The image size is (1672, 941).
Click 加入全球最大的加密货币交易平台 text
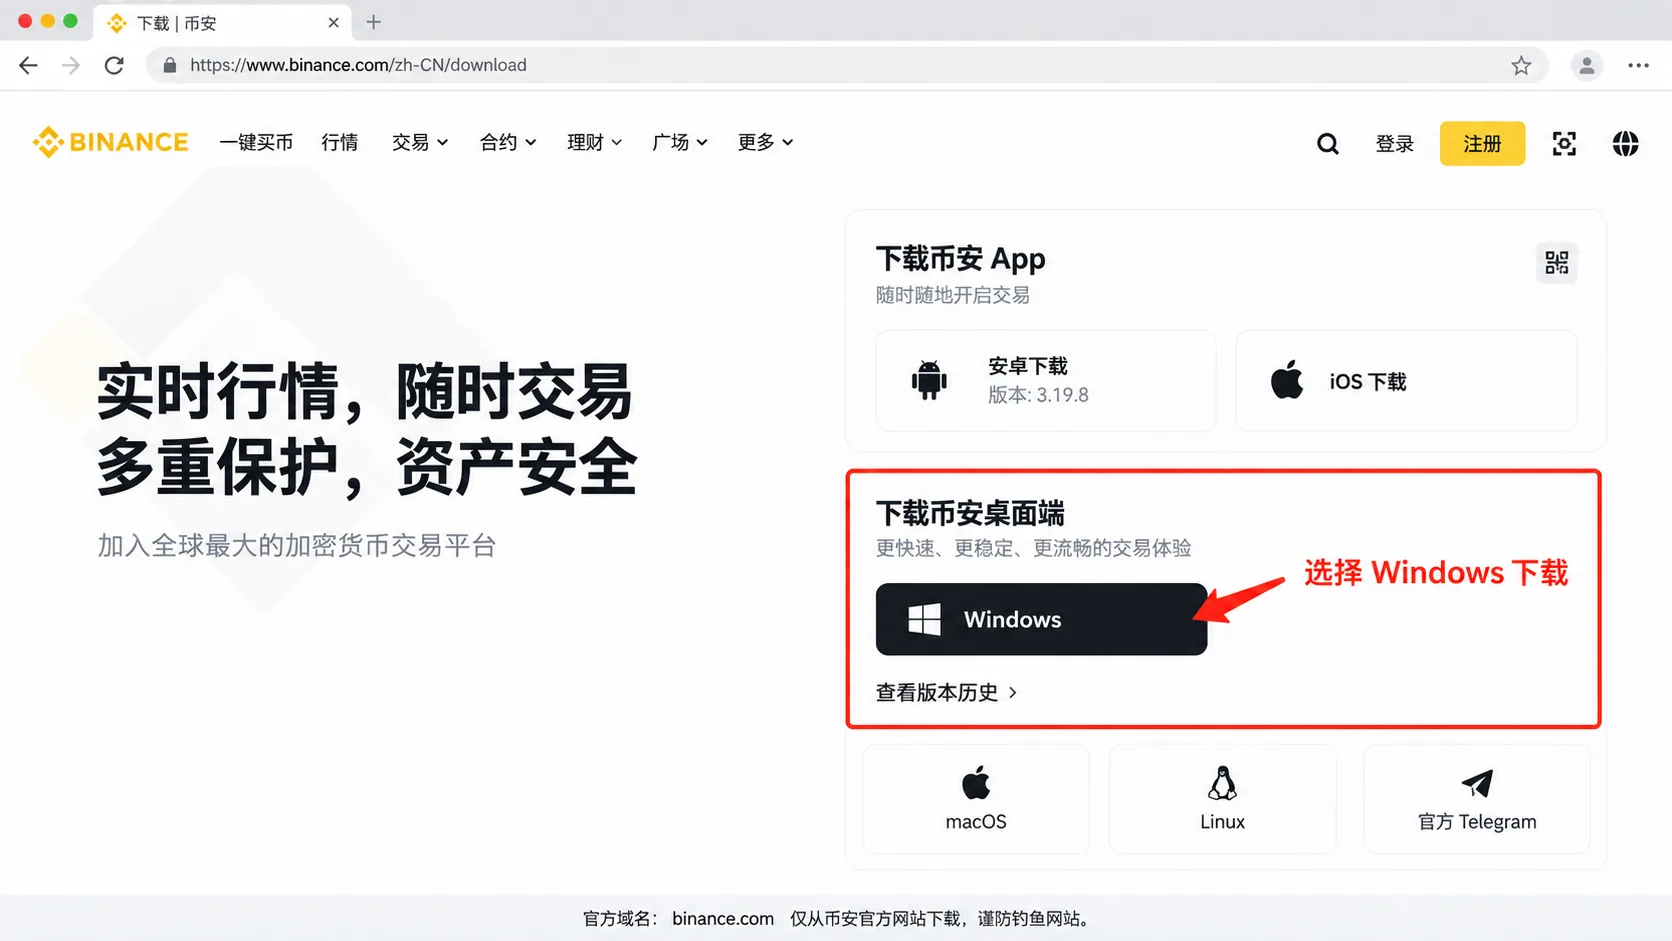297,546
